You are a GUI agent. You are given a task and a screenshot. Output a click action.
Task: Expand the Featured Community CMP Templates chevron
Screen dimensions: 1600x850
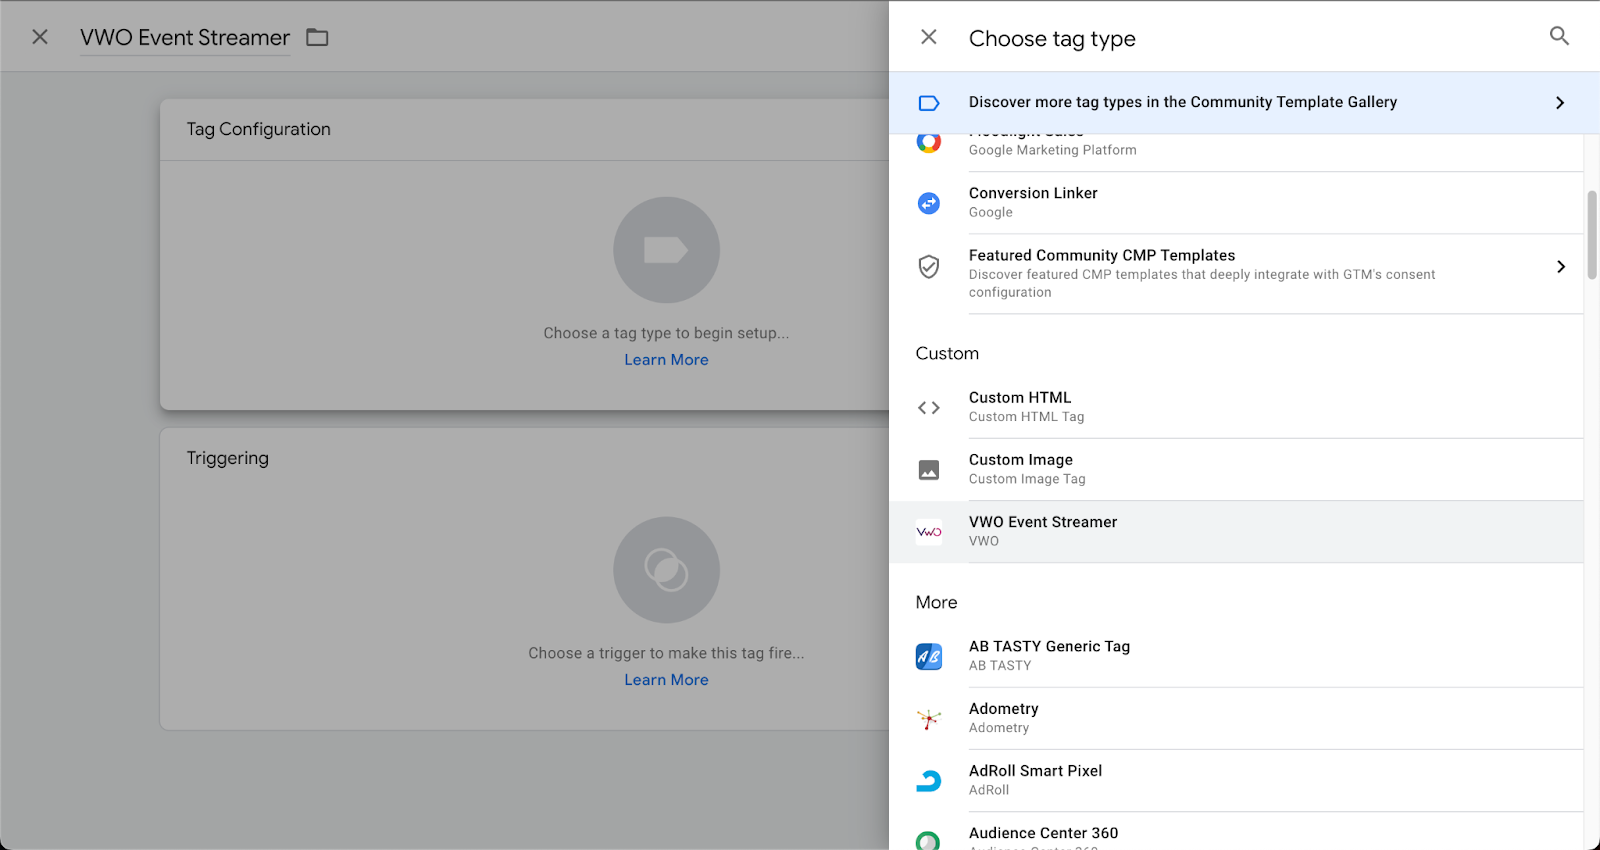pos(1561,267)
